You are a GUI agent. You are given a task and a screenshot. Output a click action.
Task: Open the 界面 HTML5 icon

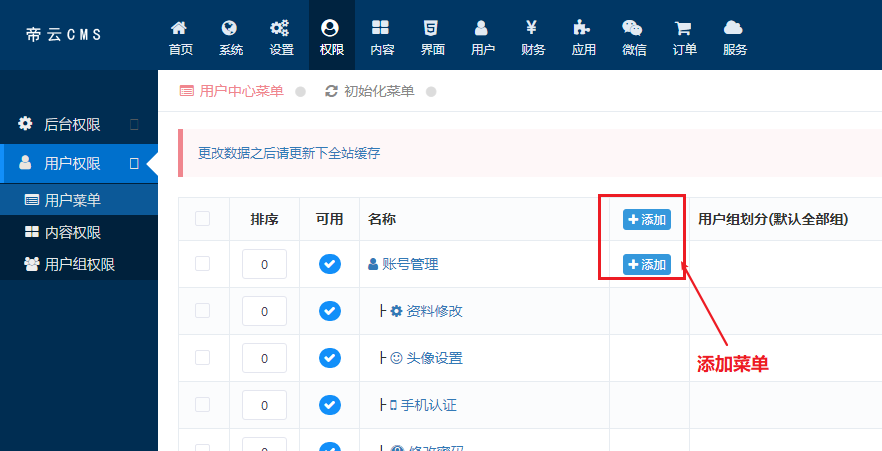click(x=433, y=28)
